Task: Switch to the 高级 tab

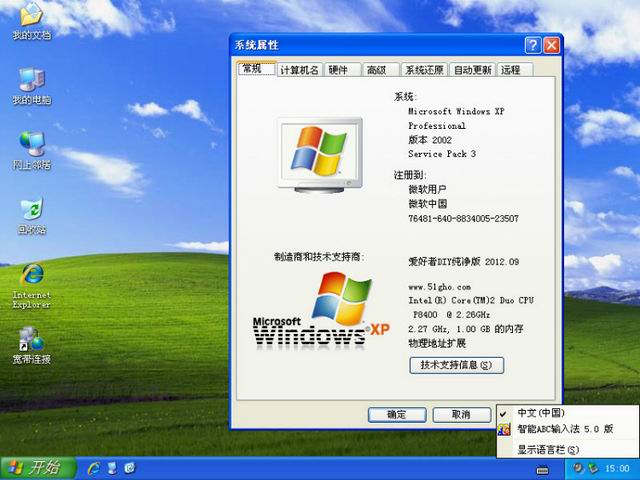Action: pyautogui.click(x=381, y=70)
